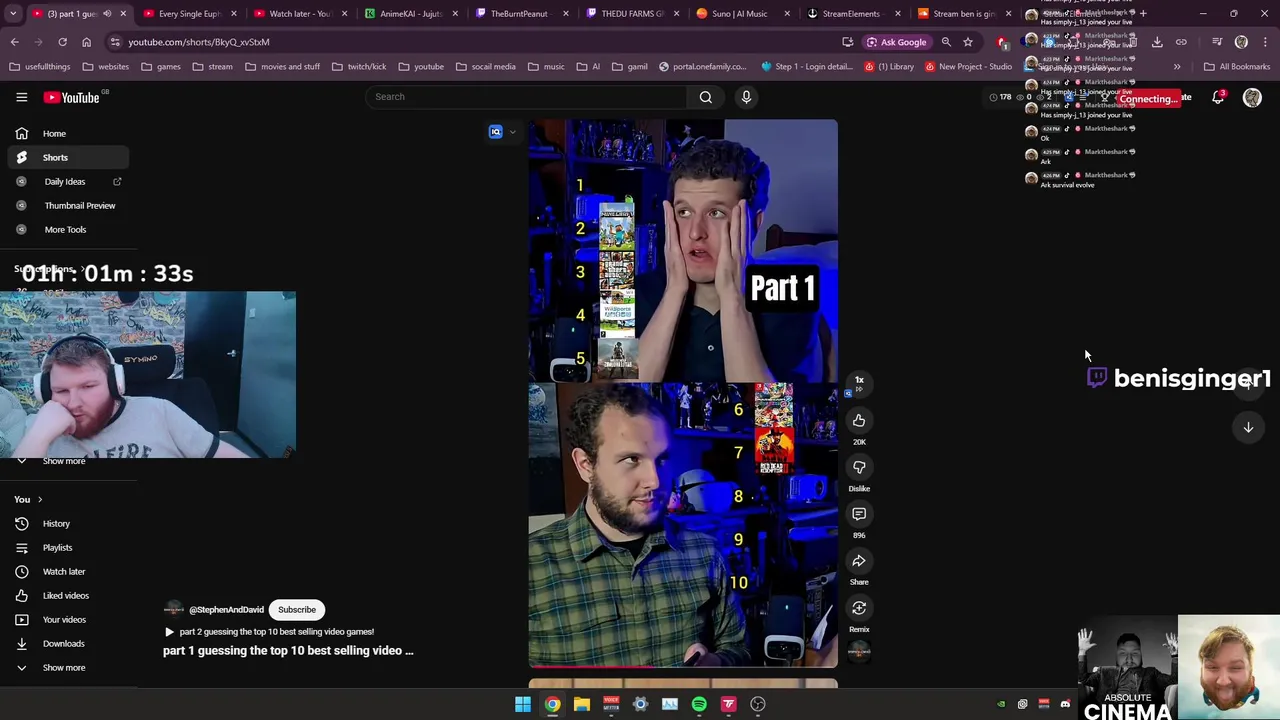Like the short with thumbs up
This screenshot has height=720, width=1280.
[x=859, y=421]
